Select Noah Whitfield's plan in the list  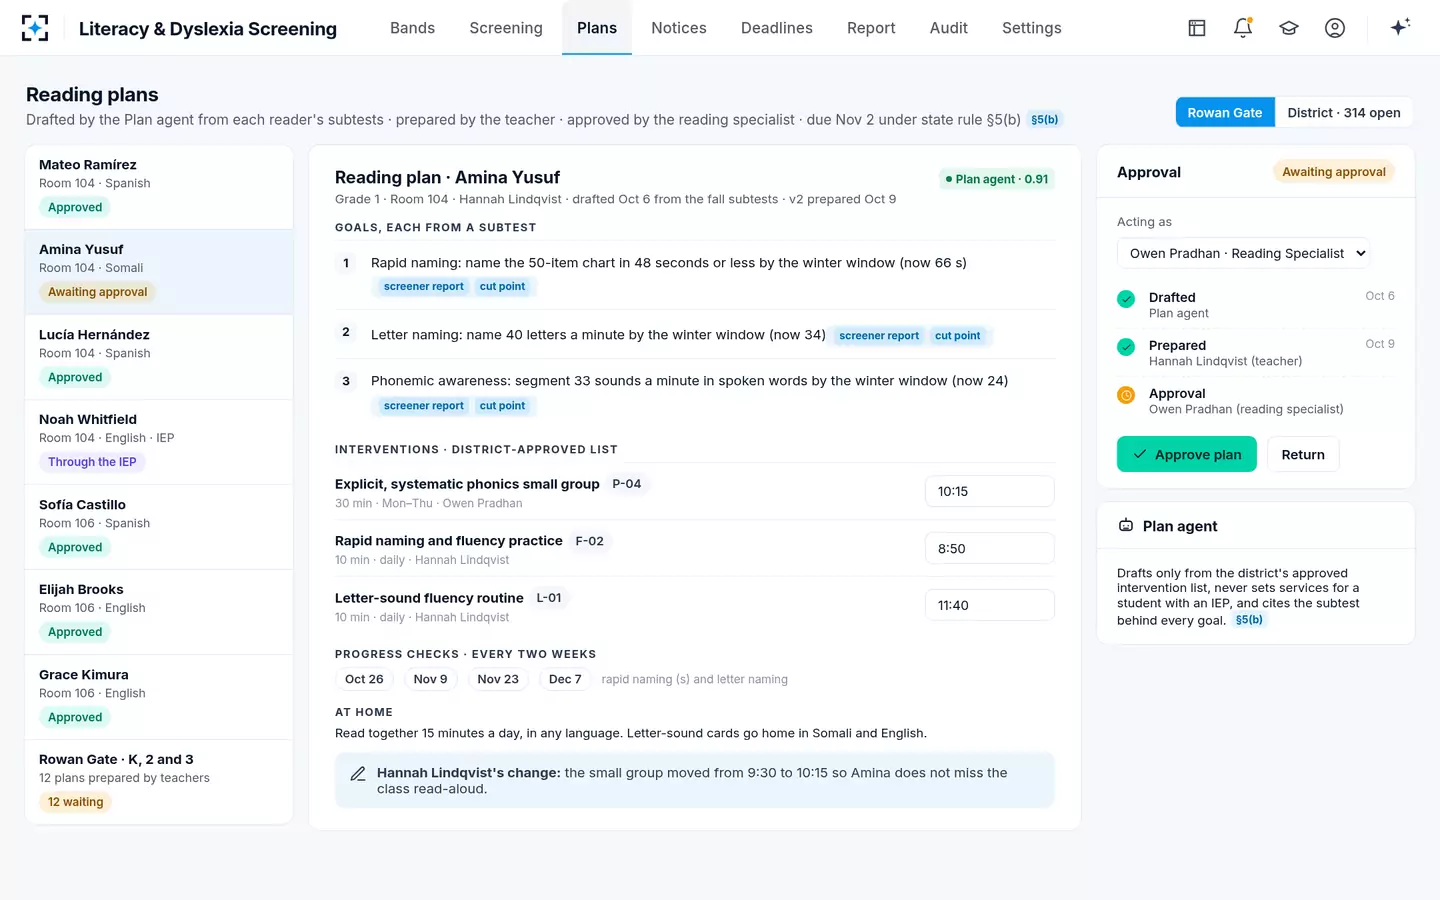(x=159, y=441)
